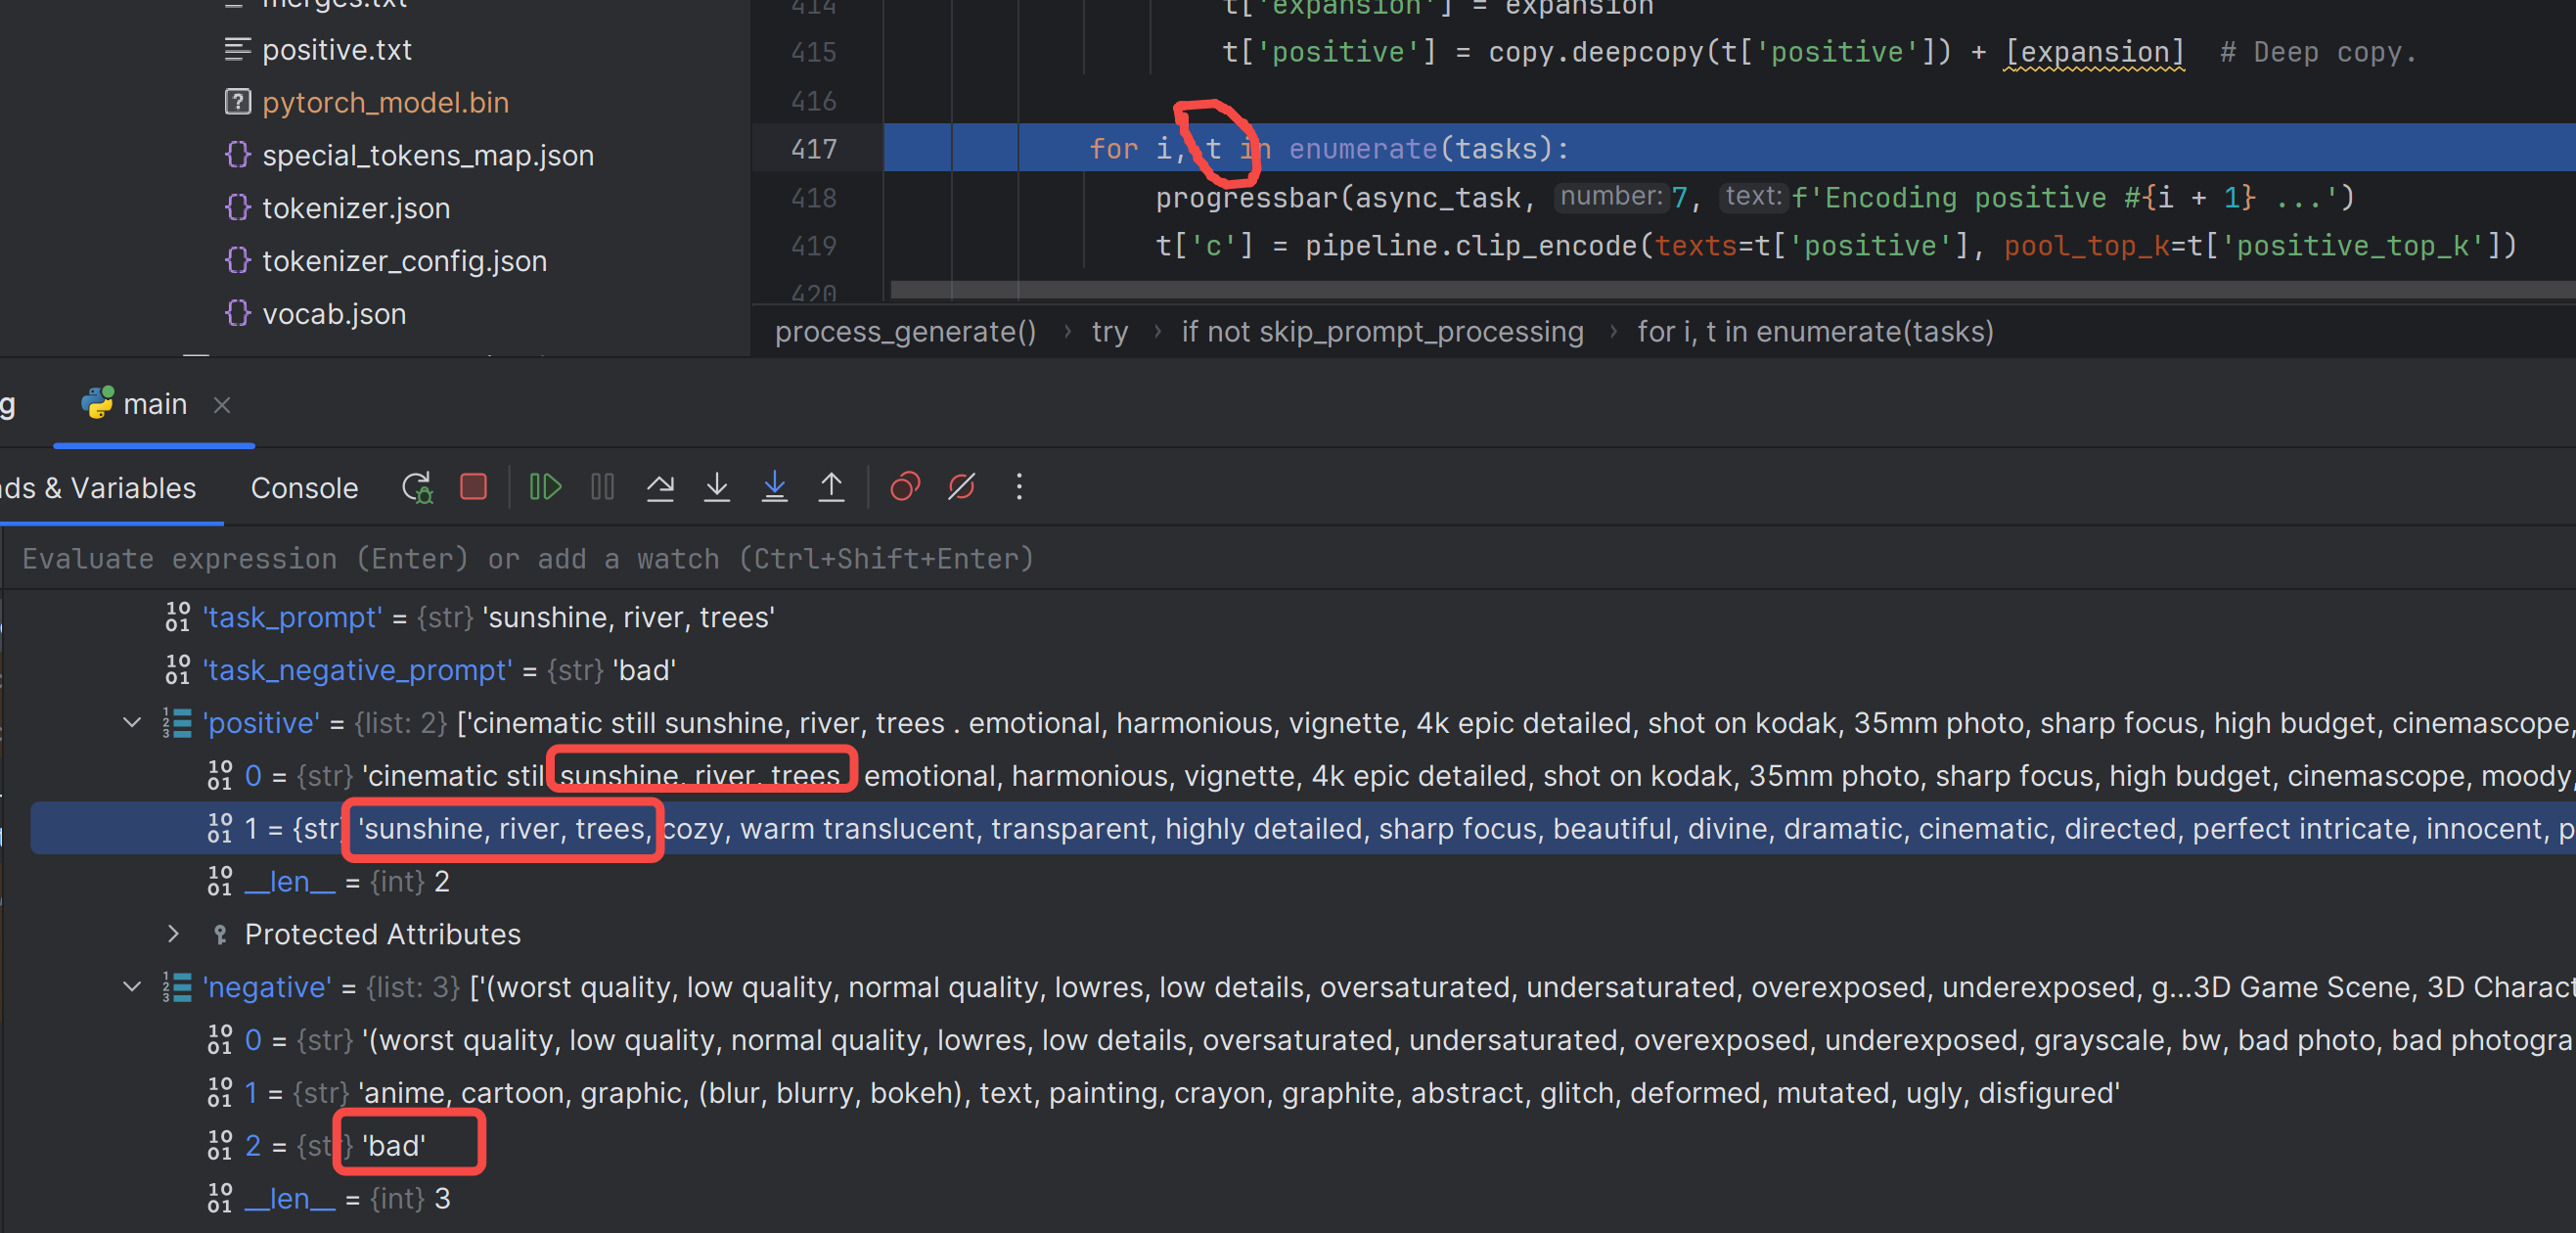The image size is (2576, 1233).
Task: Click line number 417 in gutter
Action: (x=813, y=149)
